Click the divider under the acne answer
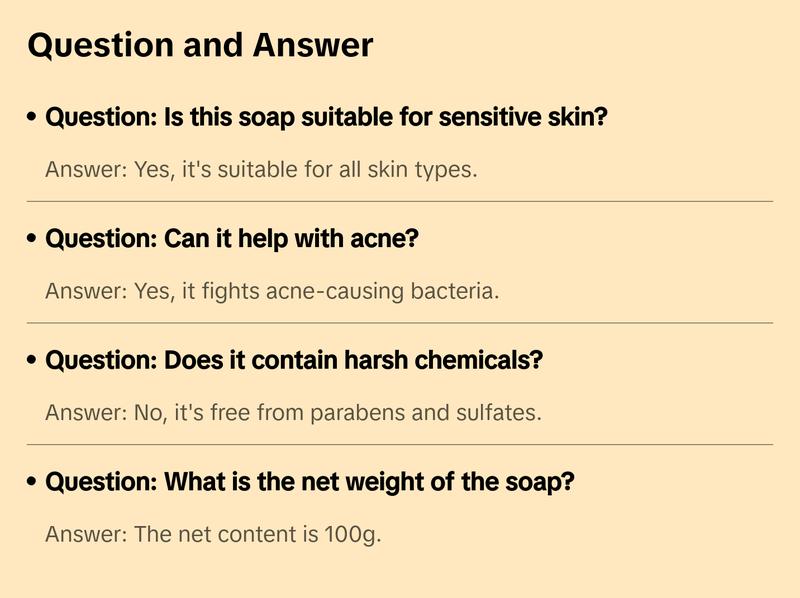This screenshot has height=598, width=800. 400,323
